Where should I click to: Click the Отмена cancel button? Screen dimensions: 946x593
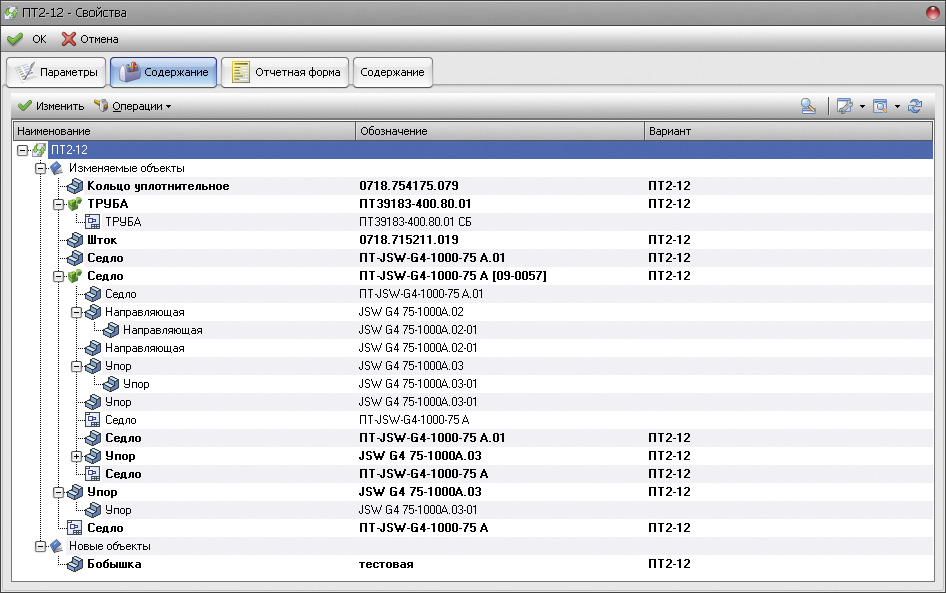click(90, 39)
